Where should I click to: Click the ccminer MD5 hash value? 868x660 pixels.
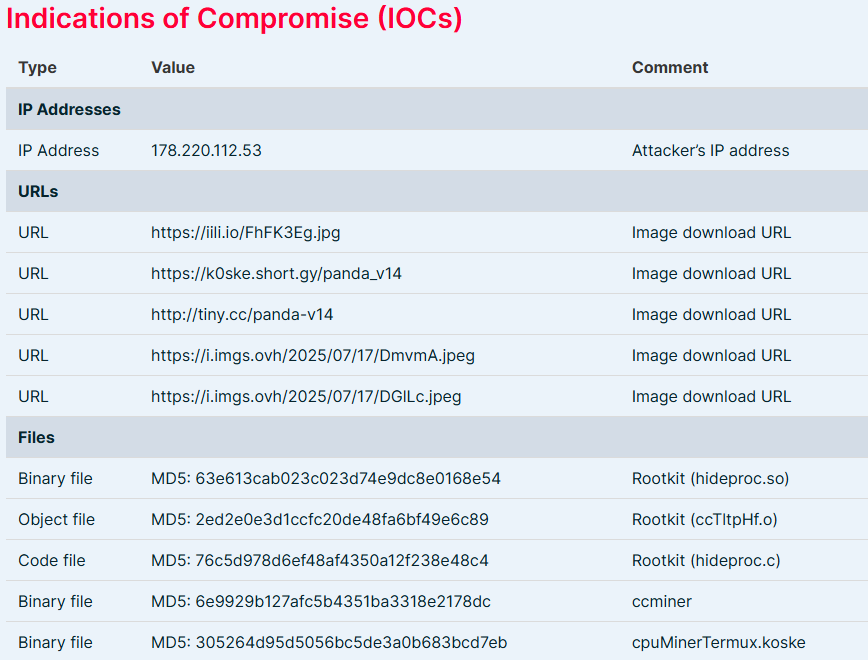pos(321,601)
